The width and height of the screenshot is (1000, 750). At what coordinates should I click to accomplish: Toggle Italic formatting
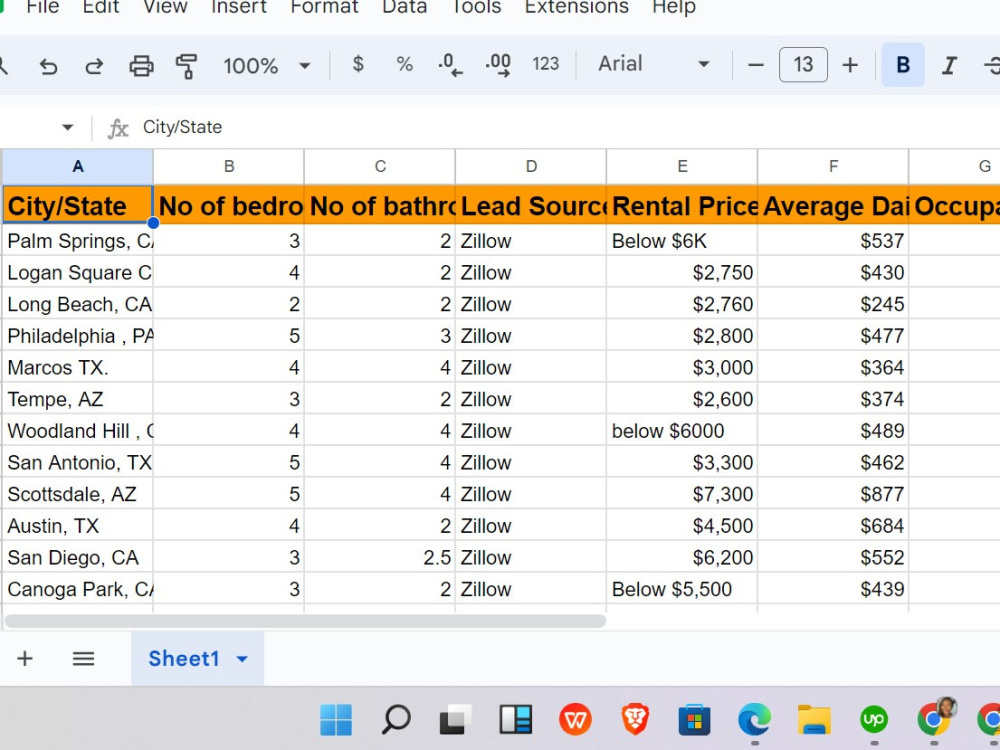tap(949, 65)
